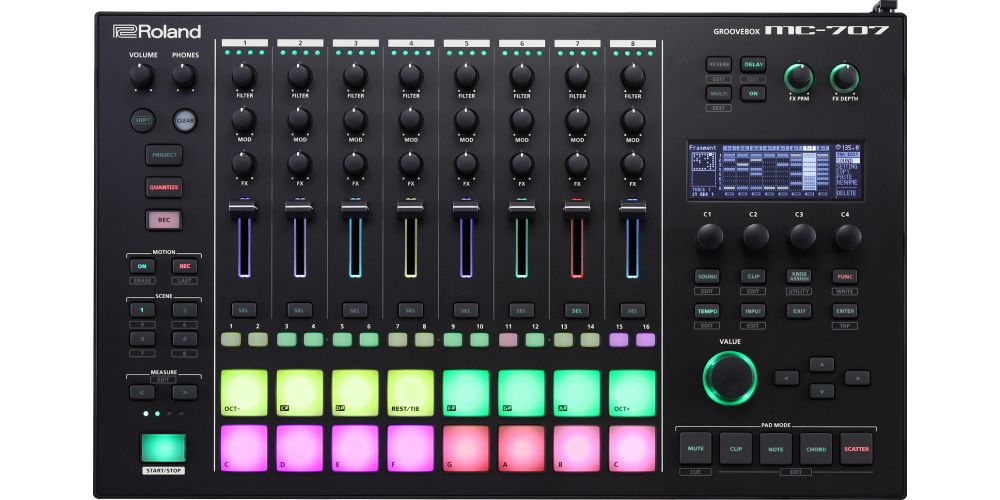Click the C4 control knob
Viewport: 1000px width, 500px height.
tap(848, 237)
